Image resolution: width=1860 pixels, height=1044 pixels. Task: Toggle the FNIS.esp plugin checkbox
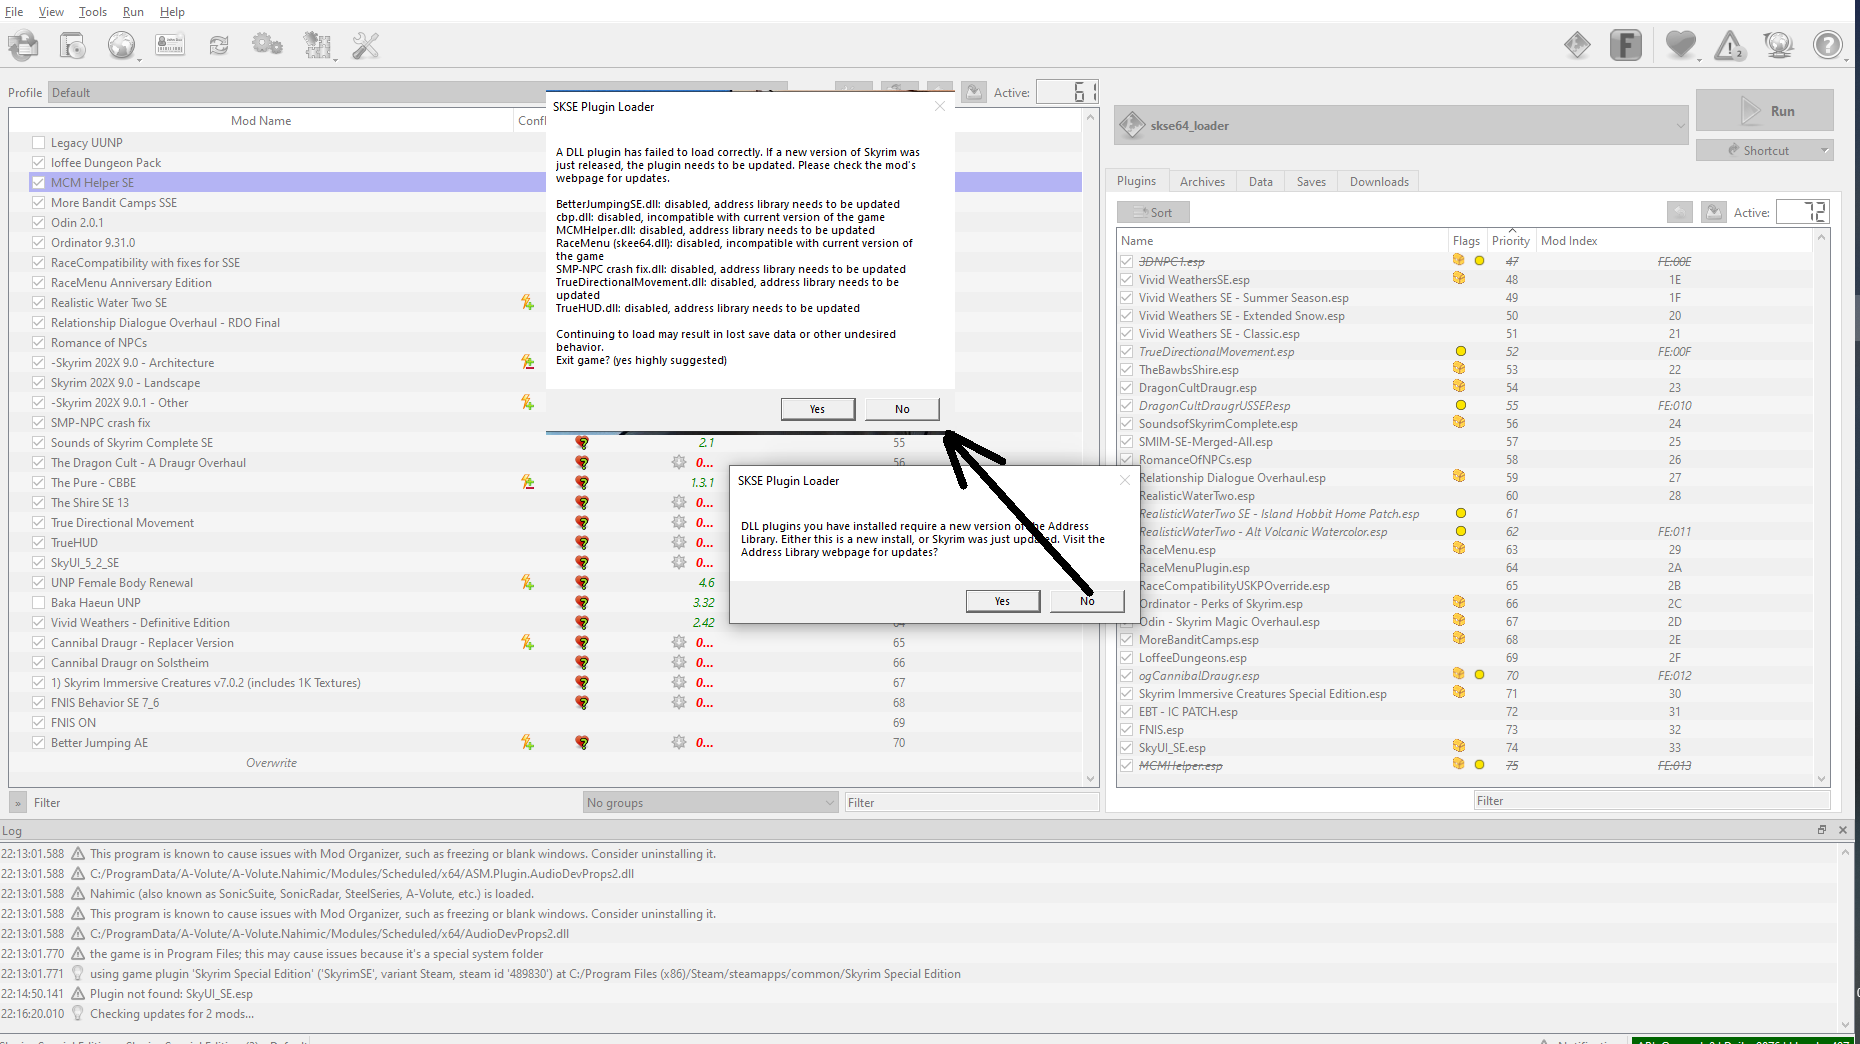click(x=1127, y=729)
